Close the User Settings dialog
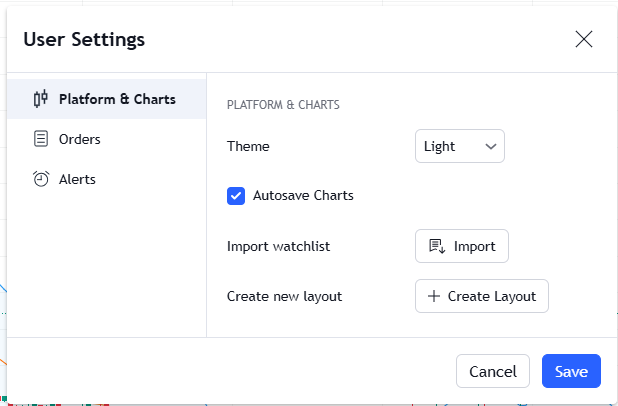Image resolution: width=618 pixels, height=406 pixels. [584, 39]
